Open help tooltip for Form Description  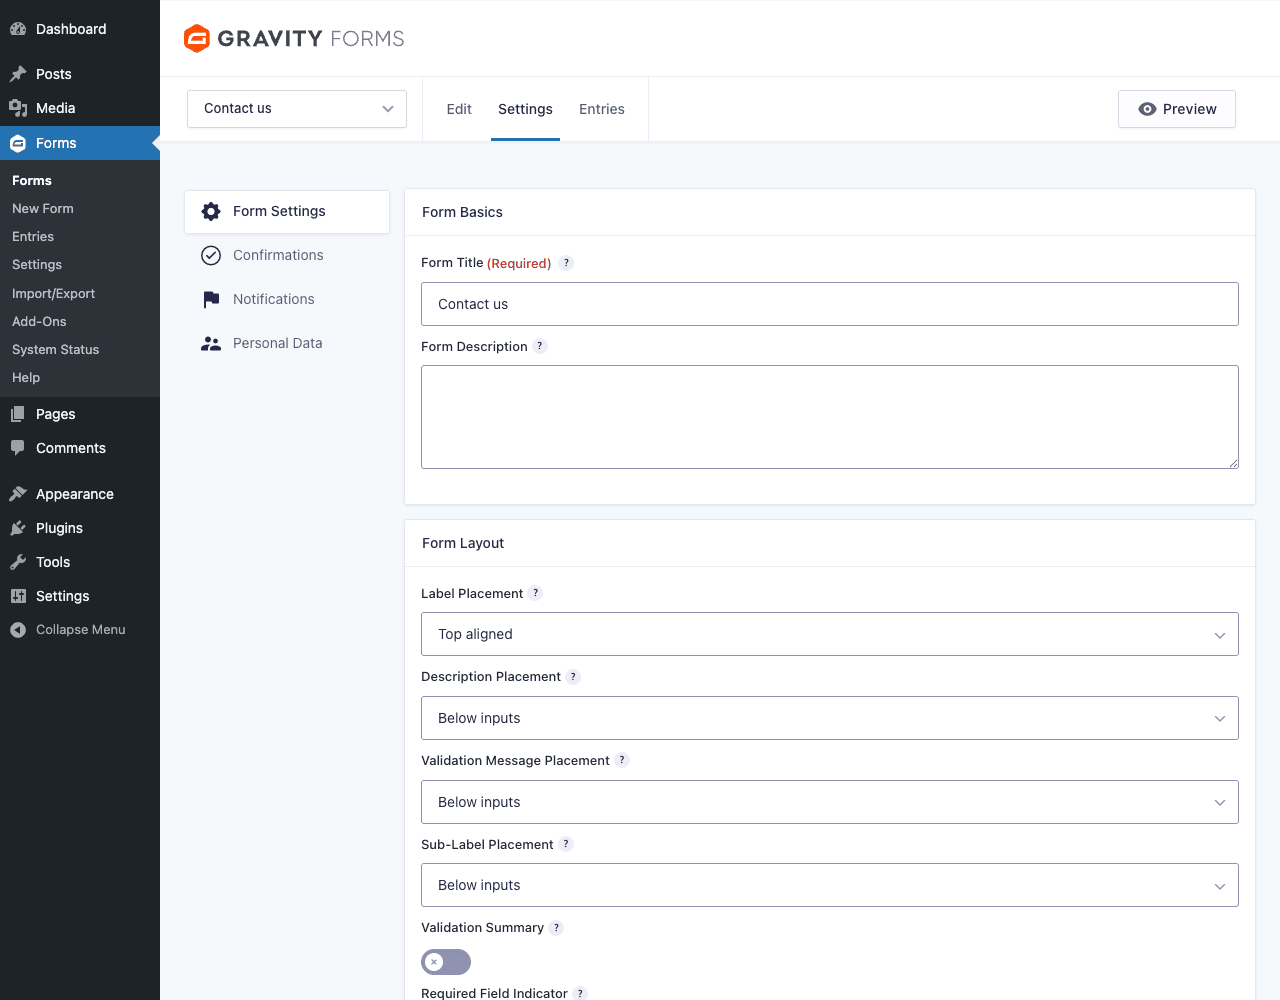click(540, 346)
